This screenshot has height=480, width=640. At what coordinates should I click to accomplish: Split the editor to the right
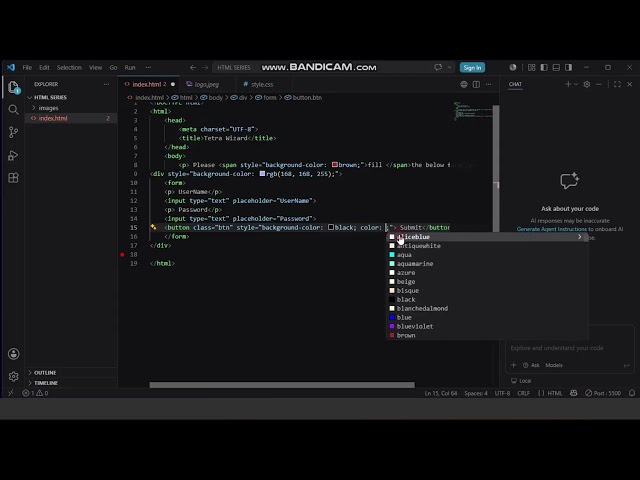click(476, 84)
